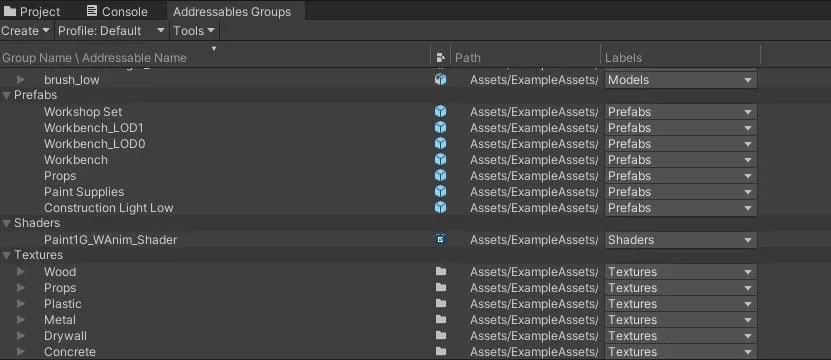Collapse the Textures group
This screenshot has width=831, height=360.
[7, 255]
